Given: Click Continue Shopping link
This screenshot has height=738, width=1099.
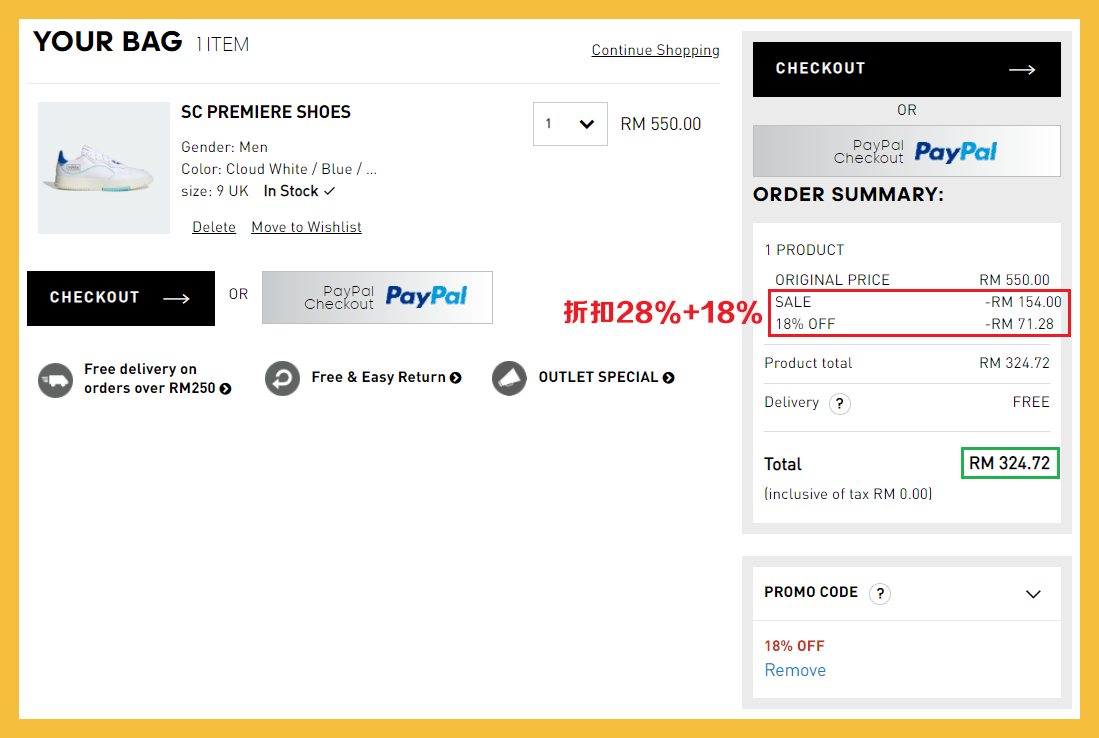Looking at the screenshot, I should pos(655,50).
